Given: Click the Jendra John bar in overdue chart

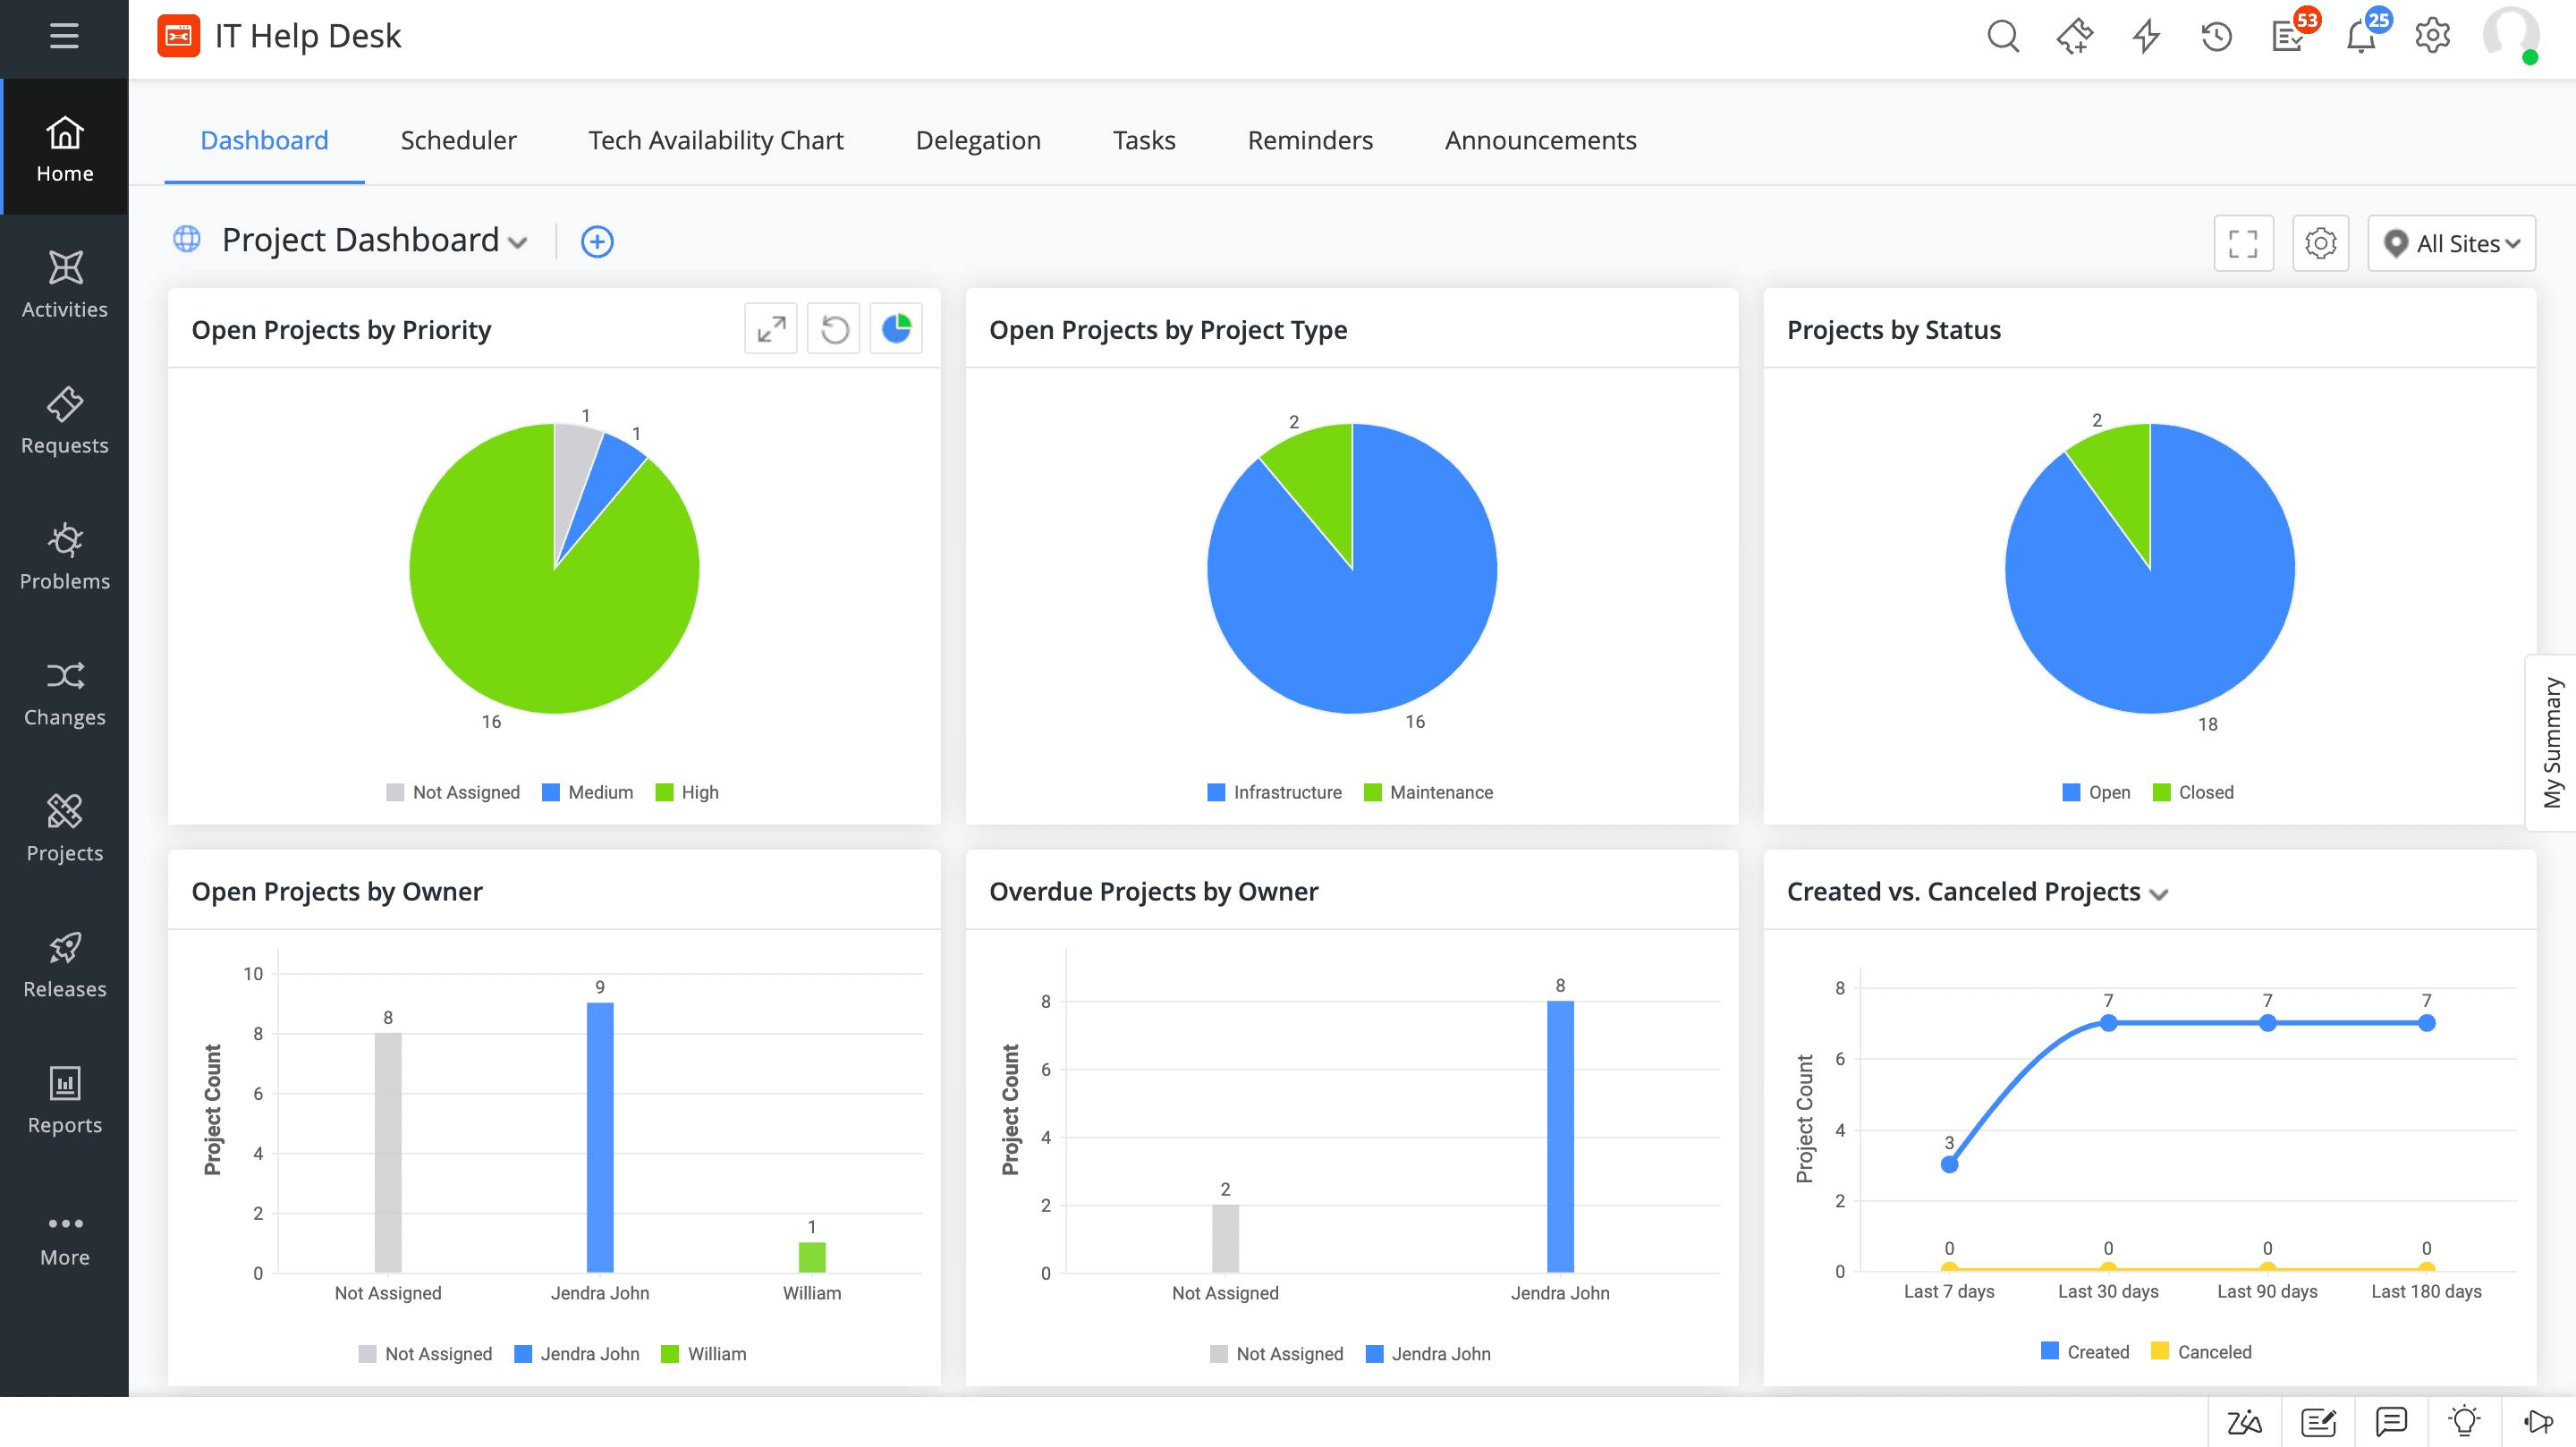Looking at the screenshot, I should (1559, 1135).
